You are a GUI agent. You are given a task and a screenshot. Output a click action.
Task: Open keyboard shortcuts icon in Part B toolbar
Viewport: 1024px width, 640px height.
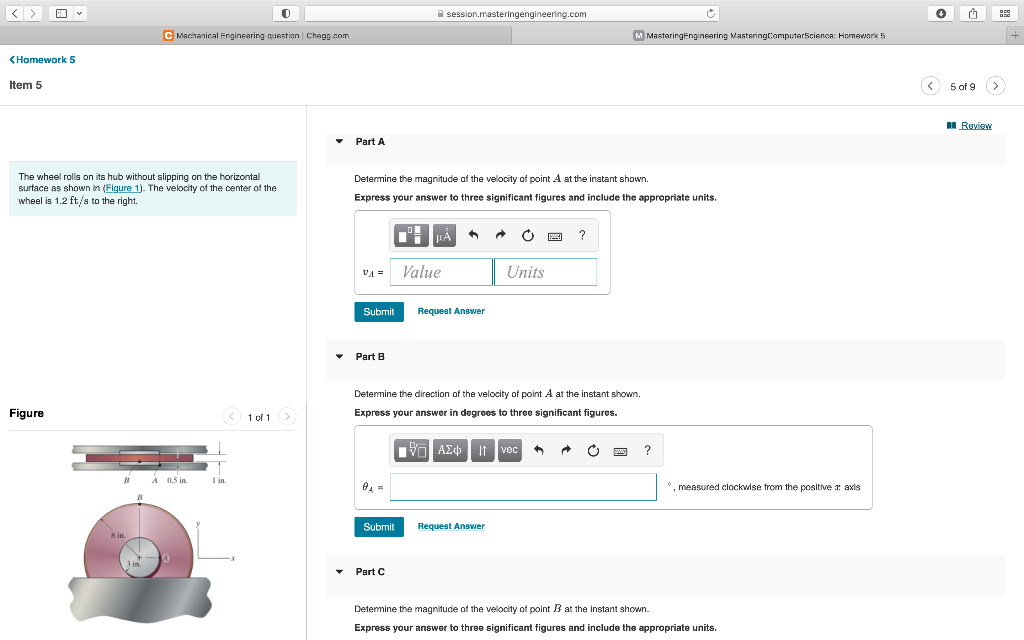620,450
